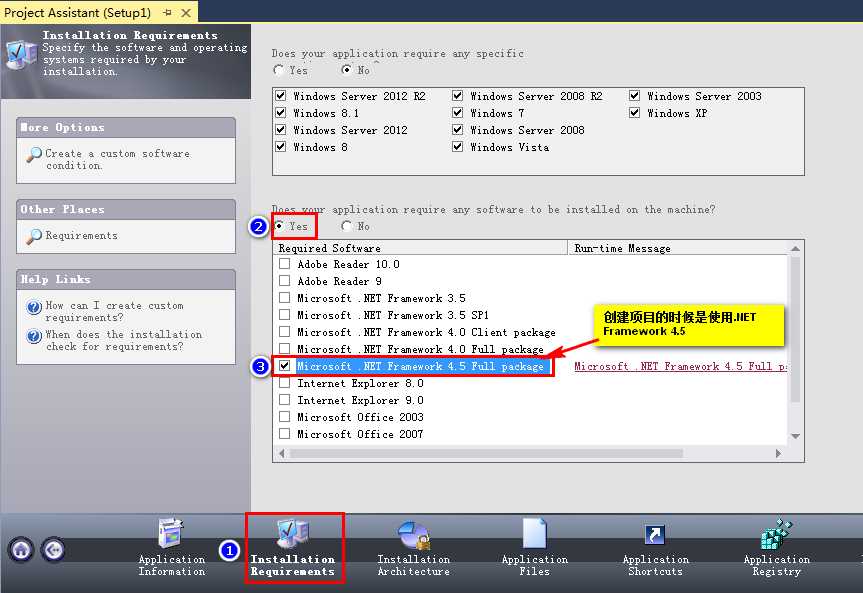Open Application Information step icon
Screen dimensions: 863x593
coord(171,533)
